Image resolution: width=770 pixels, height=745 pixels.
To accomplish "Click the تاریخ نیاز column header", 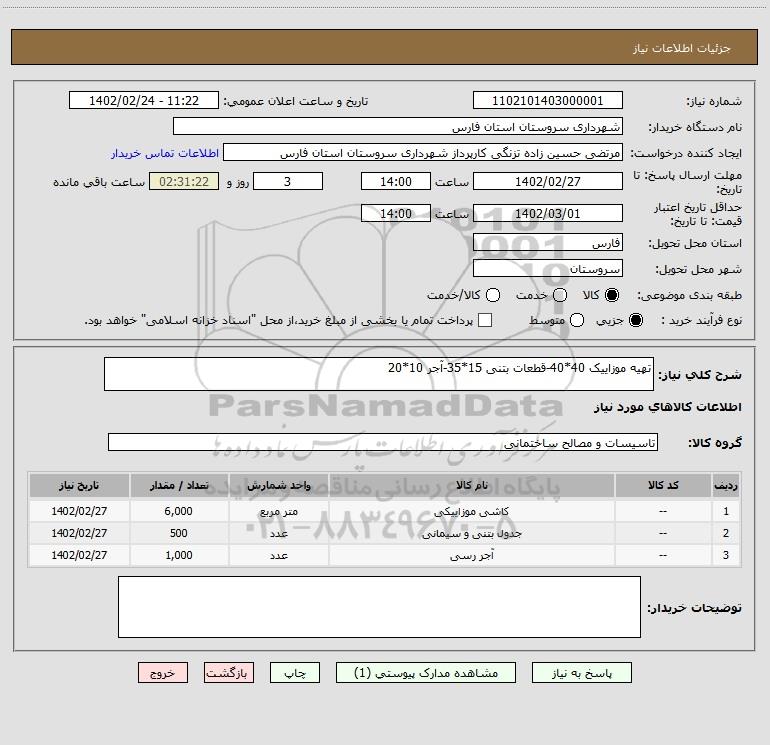I will (x=79, y=485).
